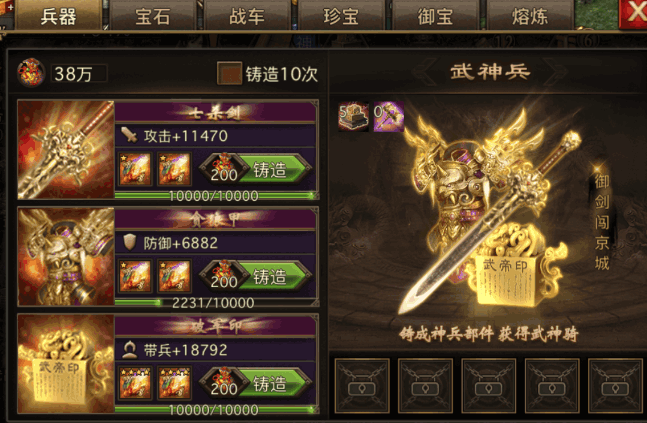Select the 破军印 golden seal thumbnail
The width and height of the screenshot is (647, 423).
coord(66,364)
